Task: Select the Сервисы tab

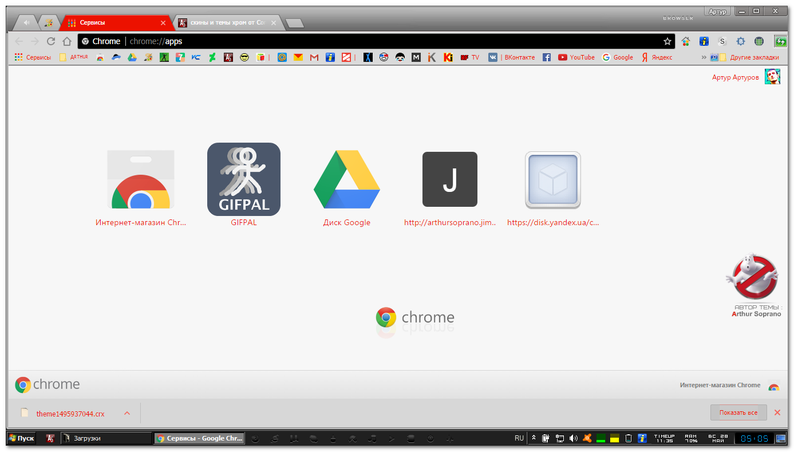Action: tap(116, 23)
